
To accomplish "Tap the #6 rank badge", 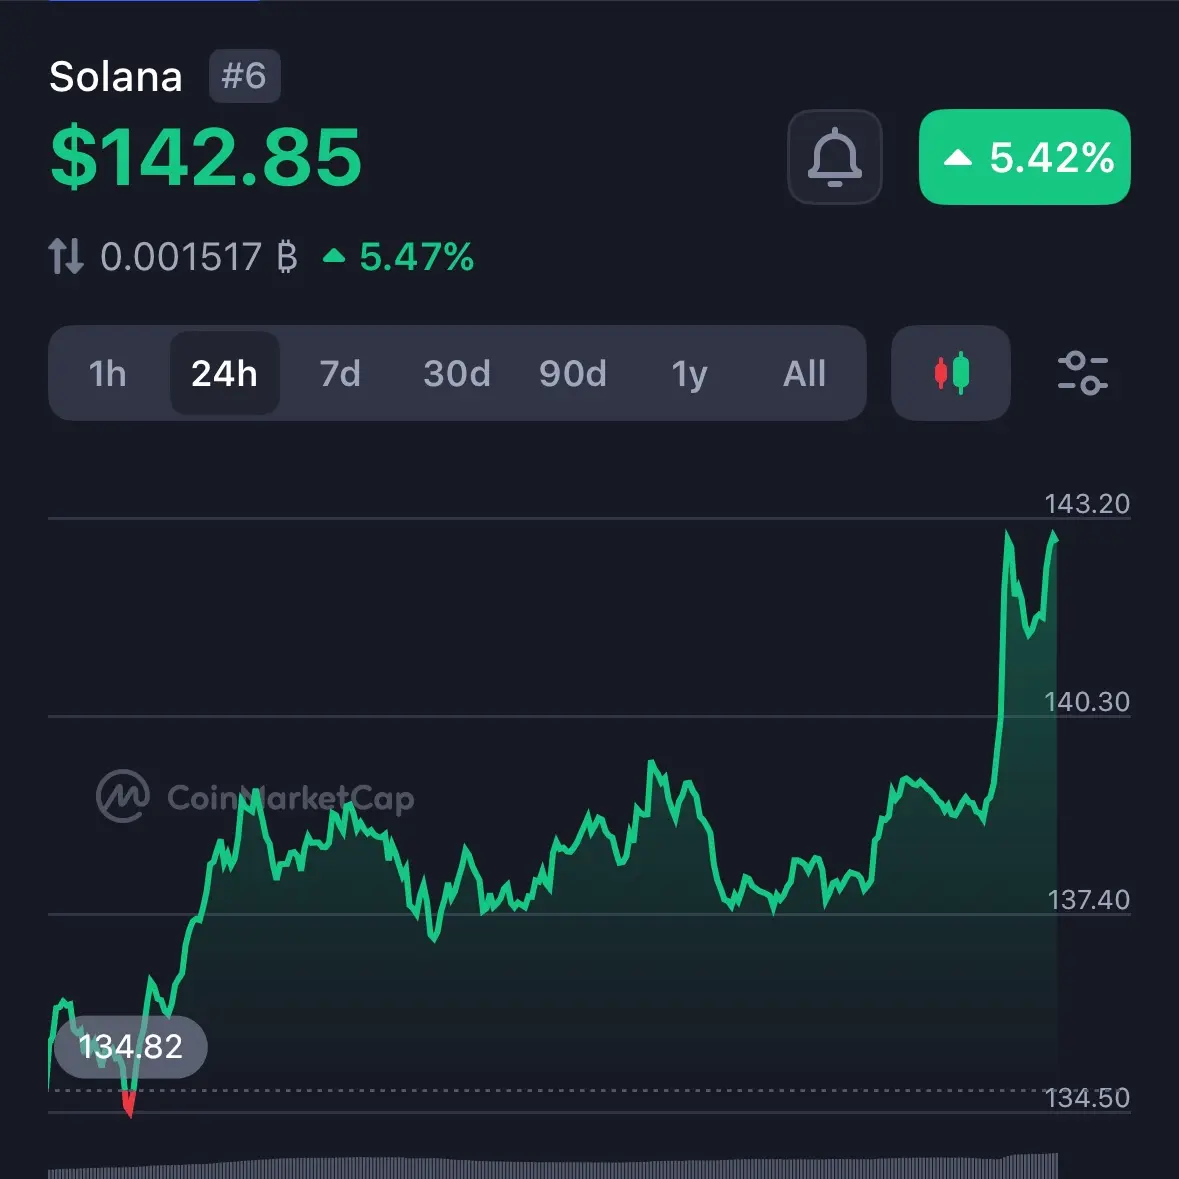I will click(x=244, y=76).
